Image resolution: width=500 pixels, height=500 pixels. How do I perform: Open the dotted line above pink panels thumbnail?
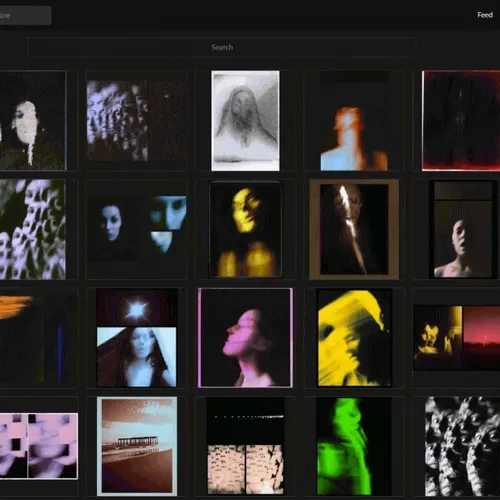click(x=245, y=447)
